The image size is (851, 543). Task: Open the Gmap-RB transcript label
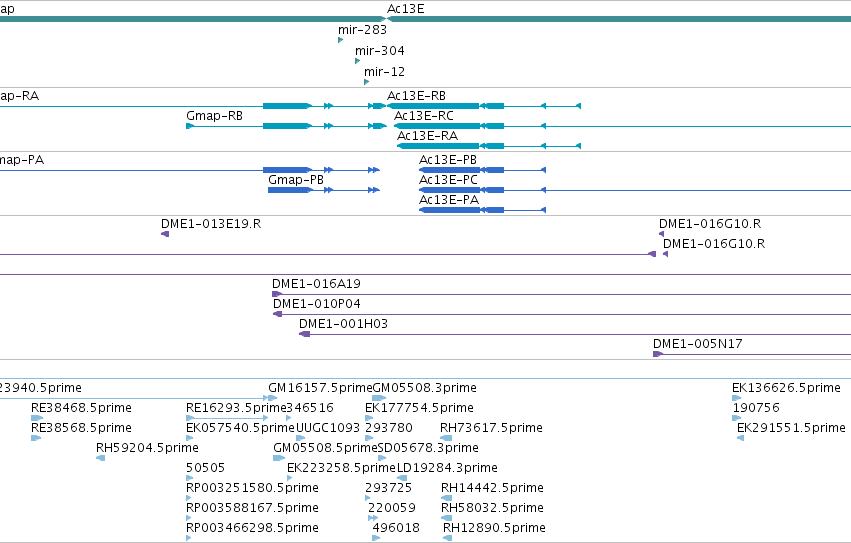pos(214,116)
